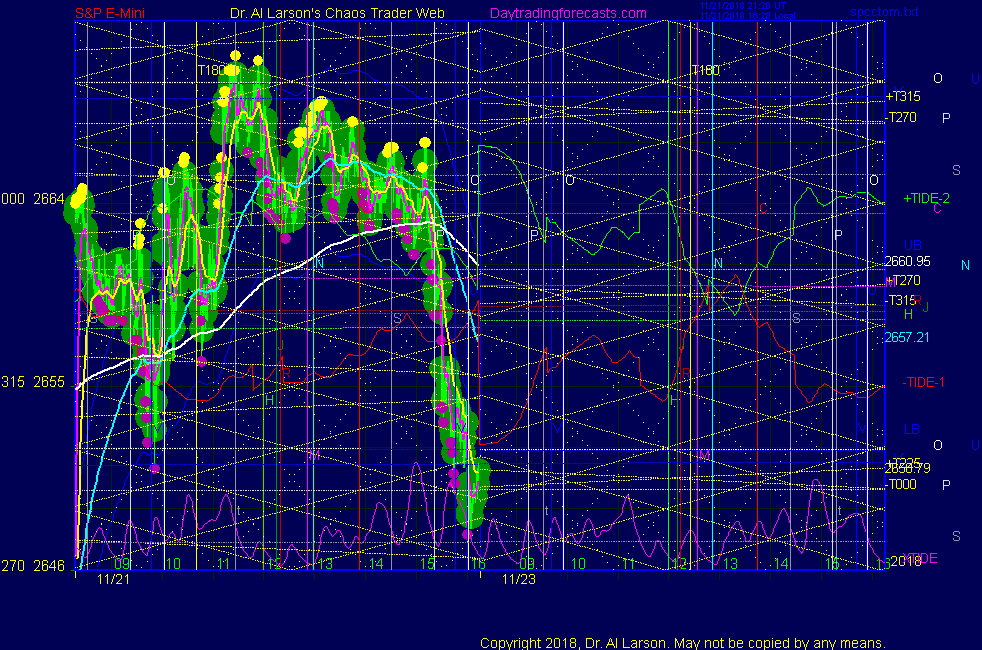Click the '13' hour label in the 11/21 session
Image resolution: width=982 pixels, height=650 pixels.
pyautogui.click(x=325, y=564)
